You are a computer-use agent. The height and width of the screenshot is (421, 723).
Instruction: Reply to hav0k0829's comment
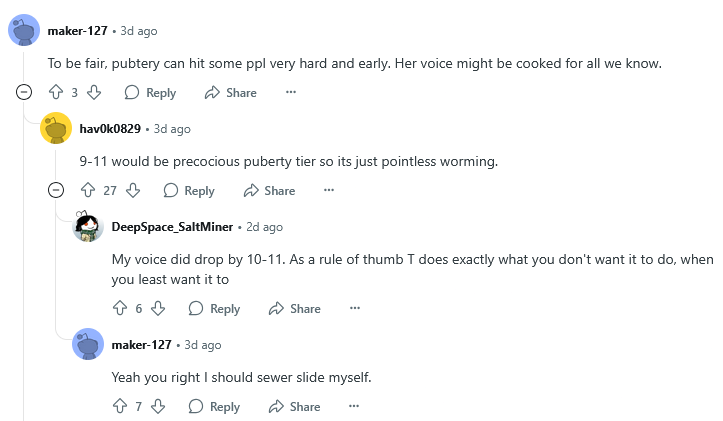(x=189, y=191)
